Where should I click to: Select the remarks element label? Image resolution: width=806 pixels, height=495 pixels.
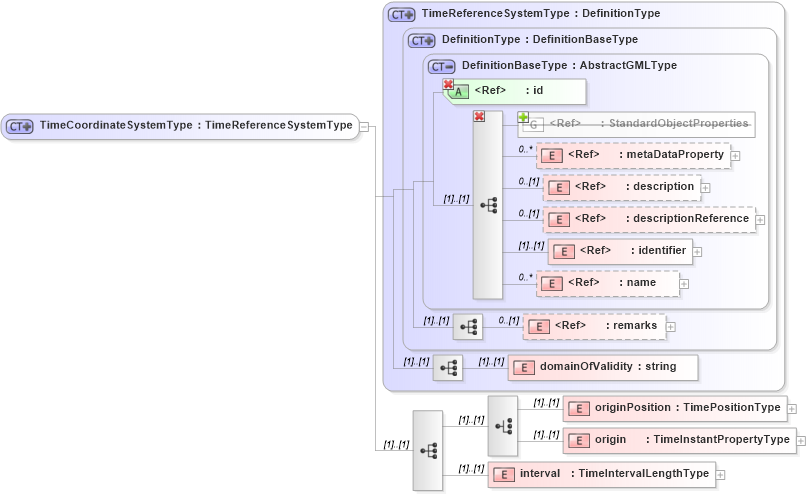(x=606, y=325)
